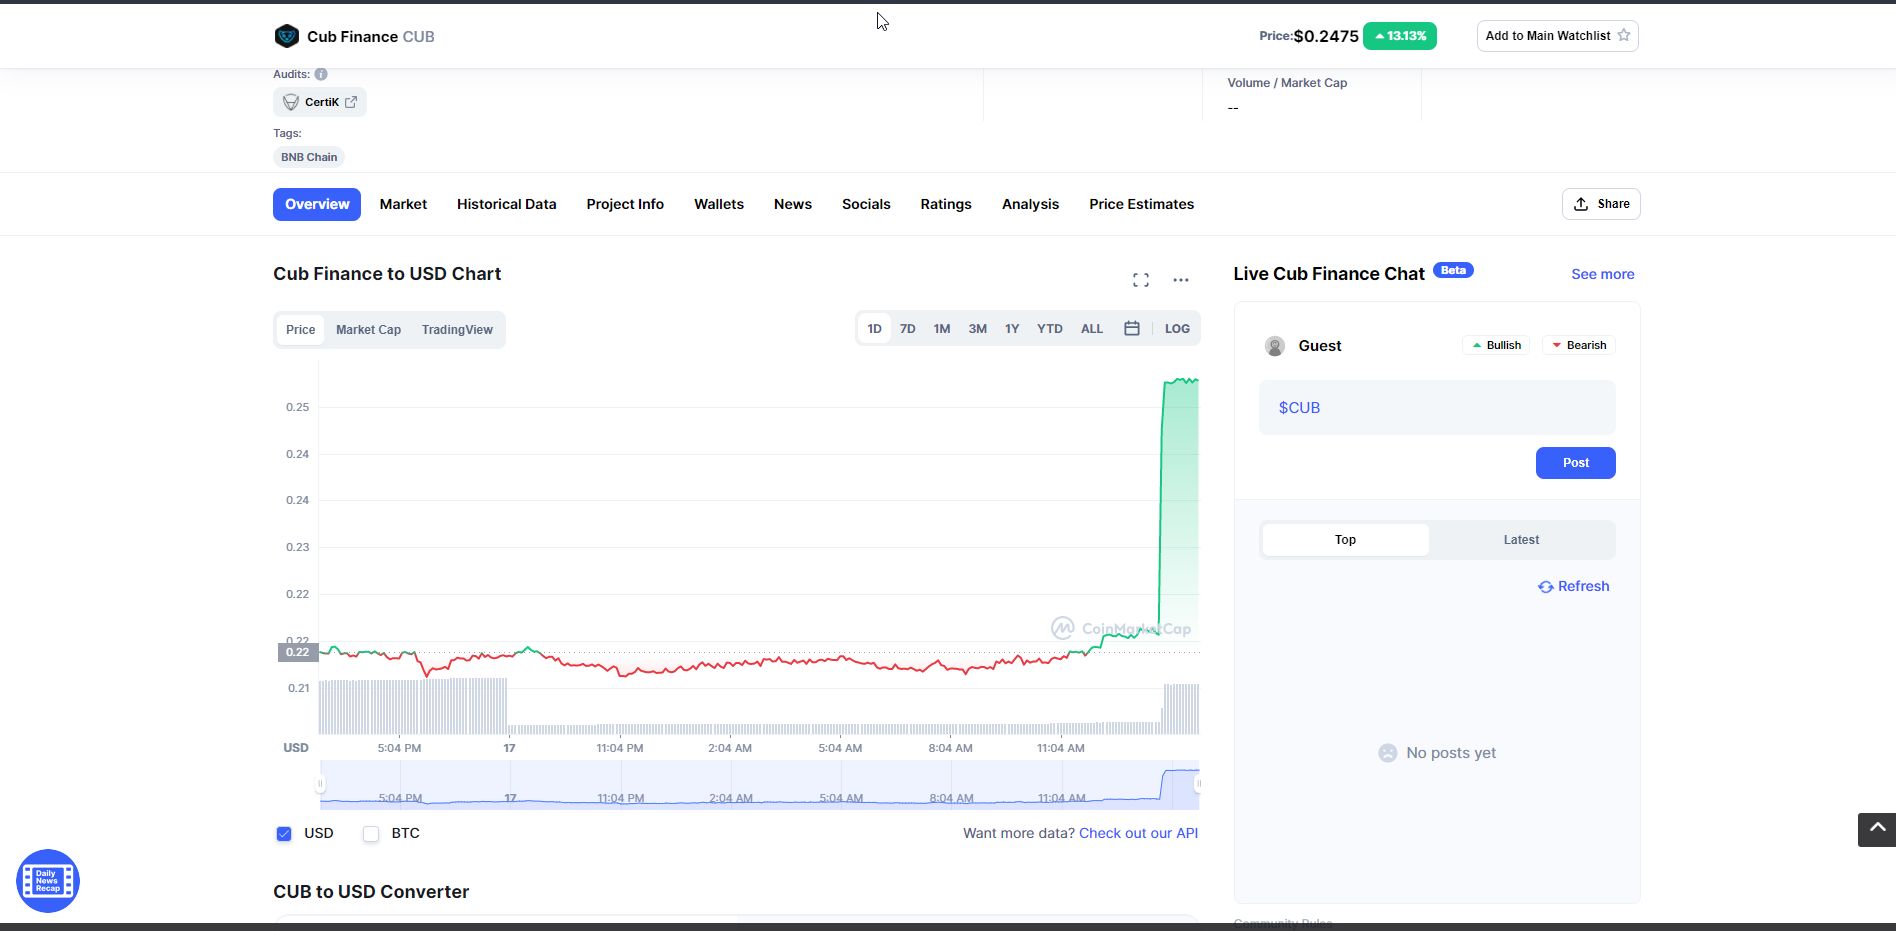Open the Ratings tab

tap(946, 204)
